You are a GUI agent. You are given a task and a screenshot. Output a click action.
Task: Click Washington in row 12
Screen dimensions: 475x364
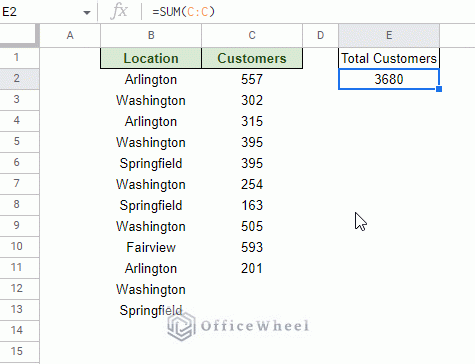[x=151, y=289]
